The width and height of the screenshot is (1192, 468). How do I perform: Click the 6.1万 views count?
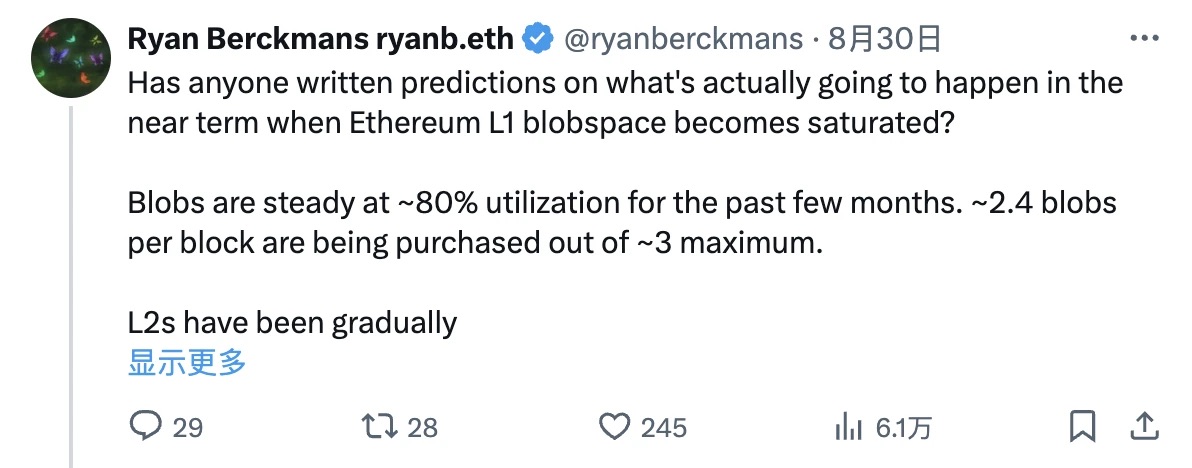[903, 428]
